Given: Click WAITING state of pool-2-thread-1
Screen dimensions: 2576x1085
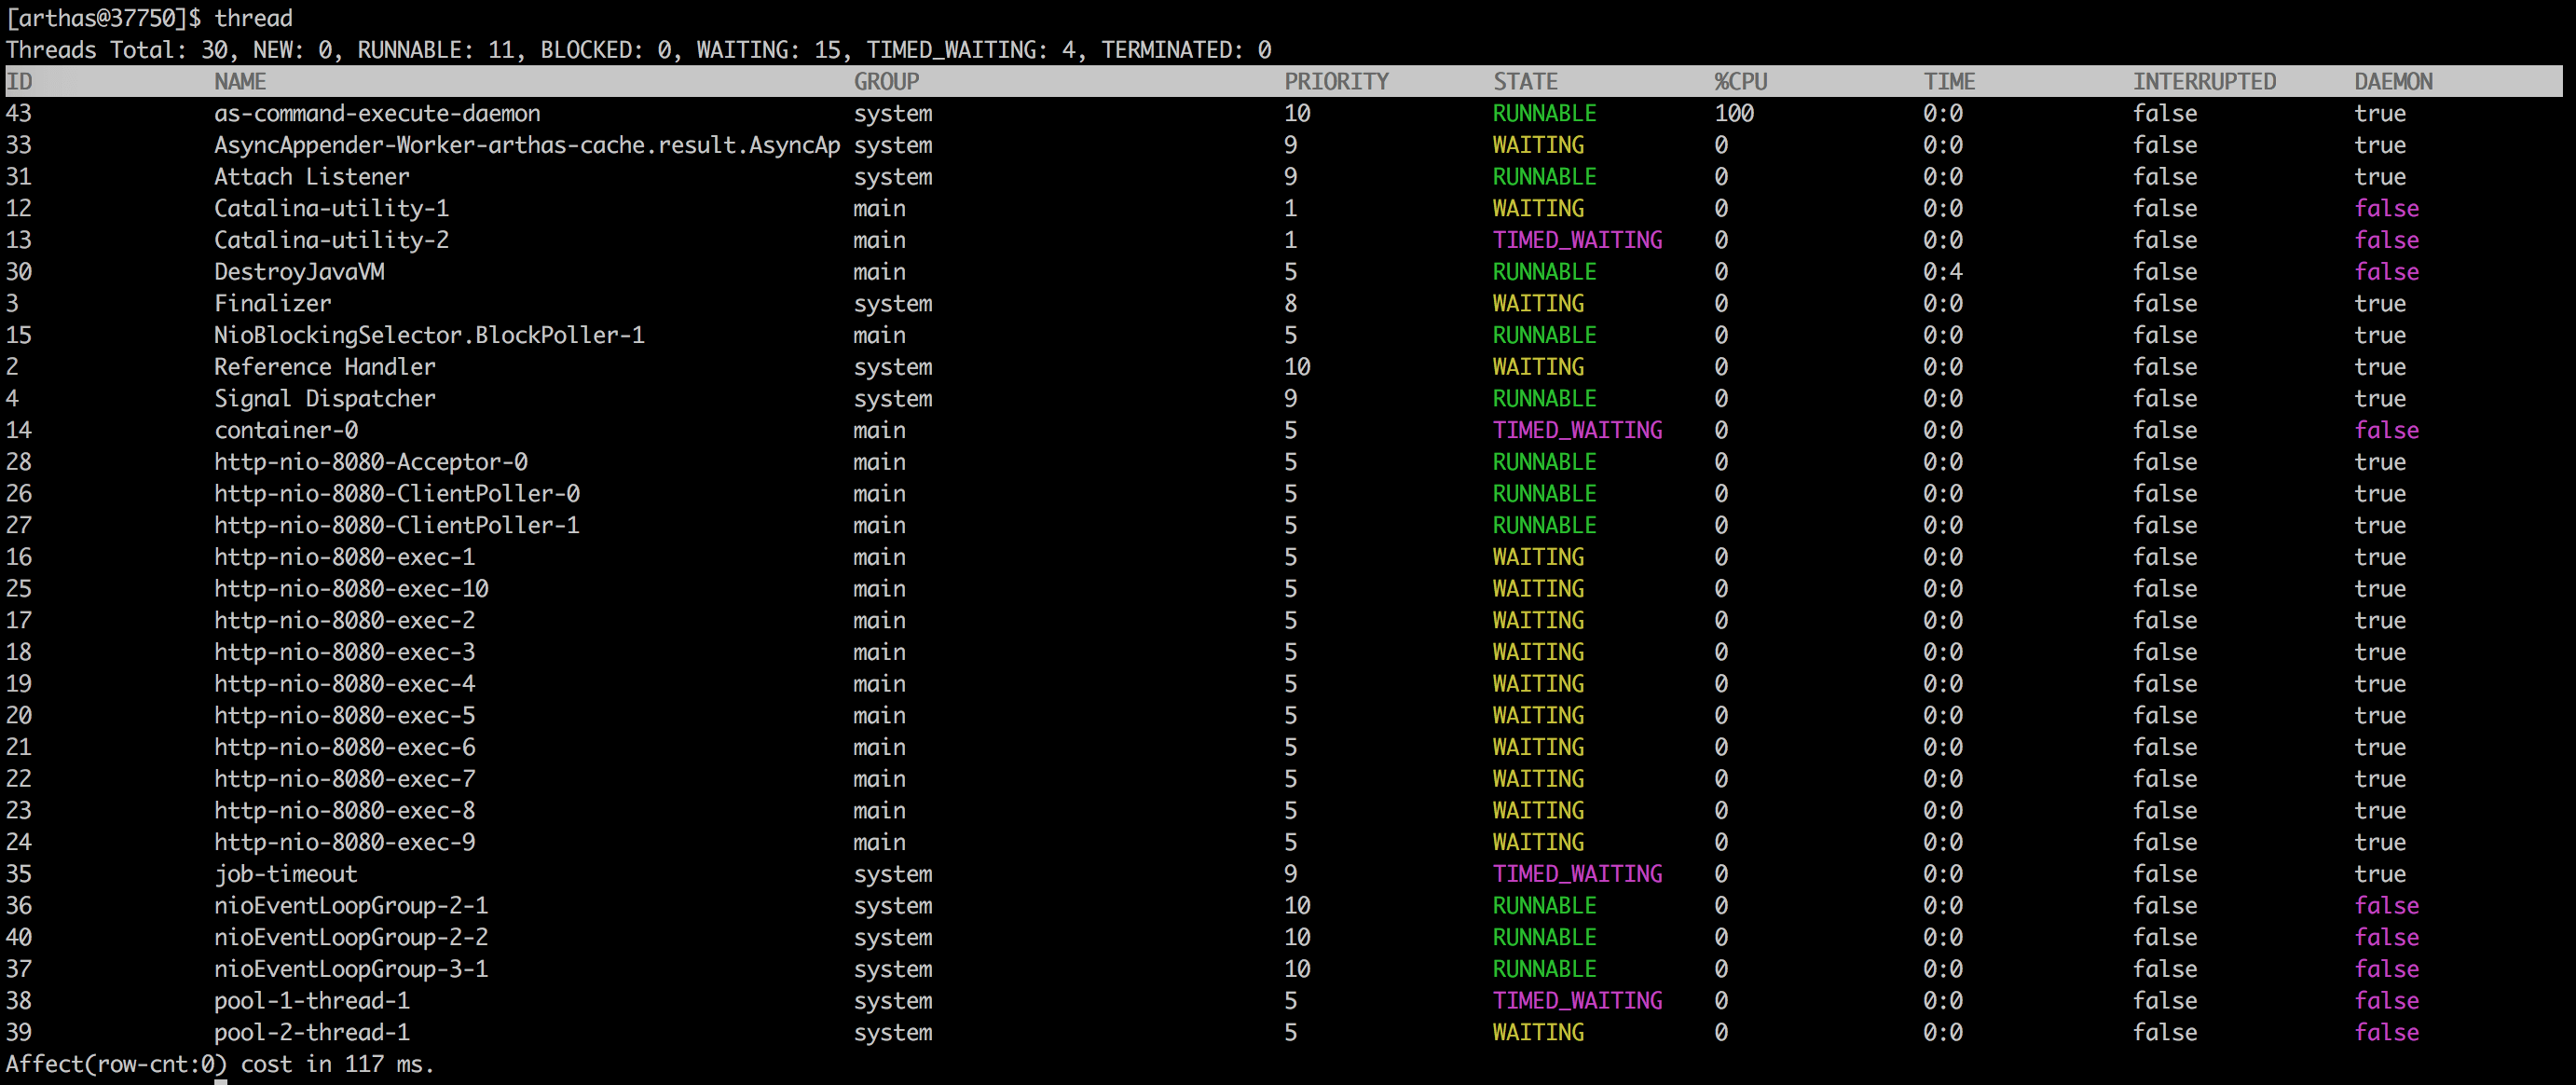Looking at the screenshot, I should pyautogui.click(x=1538, y=1032).
